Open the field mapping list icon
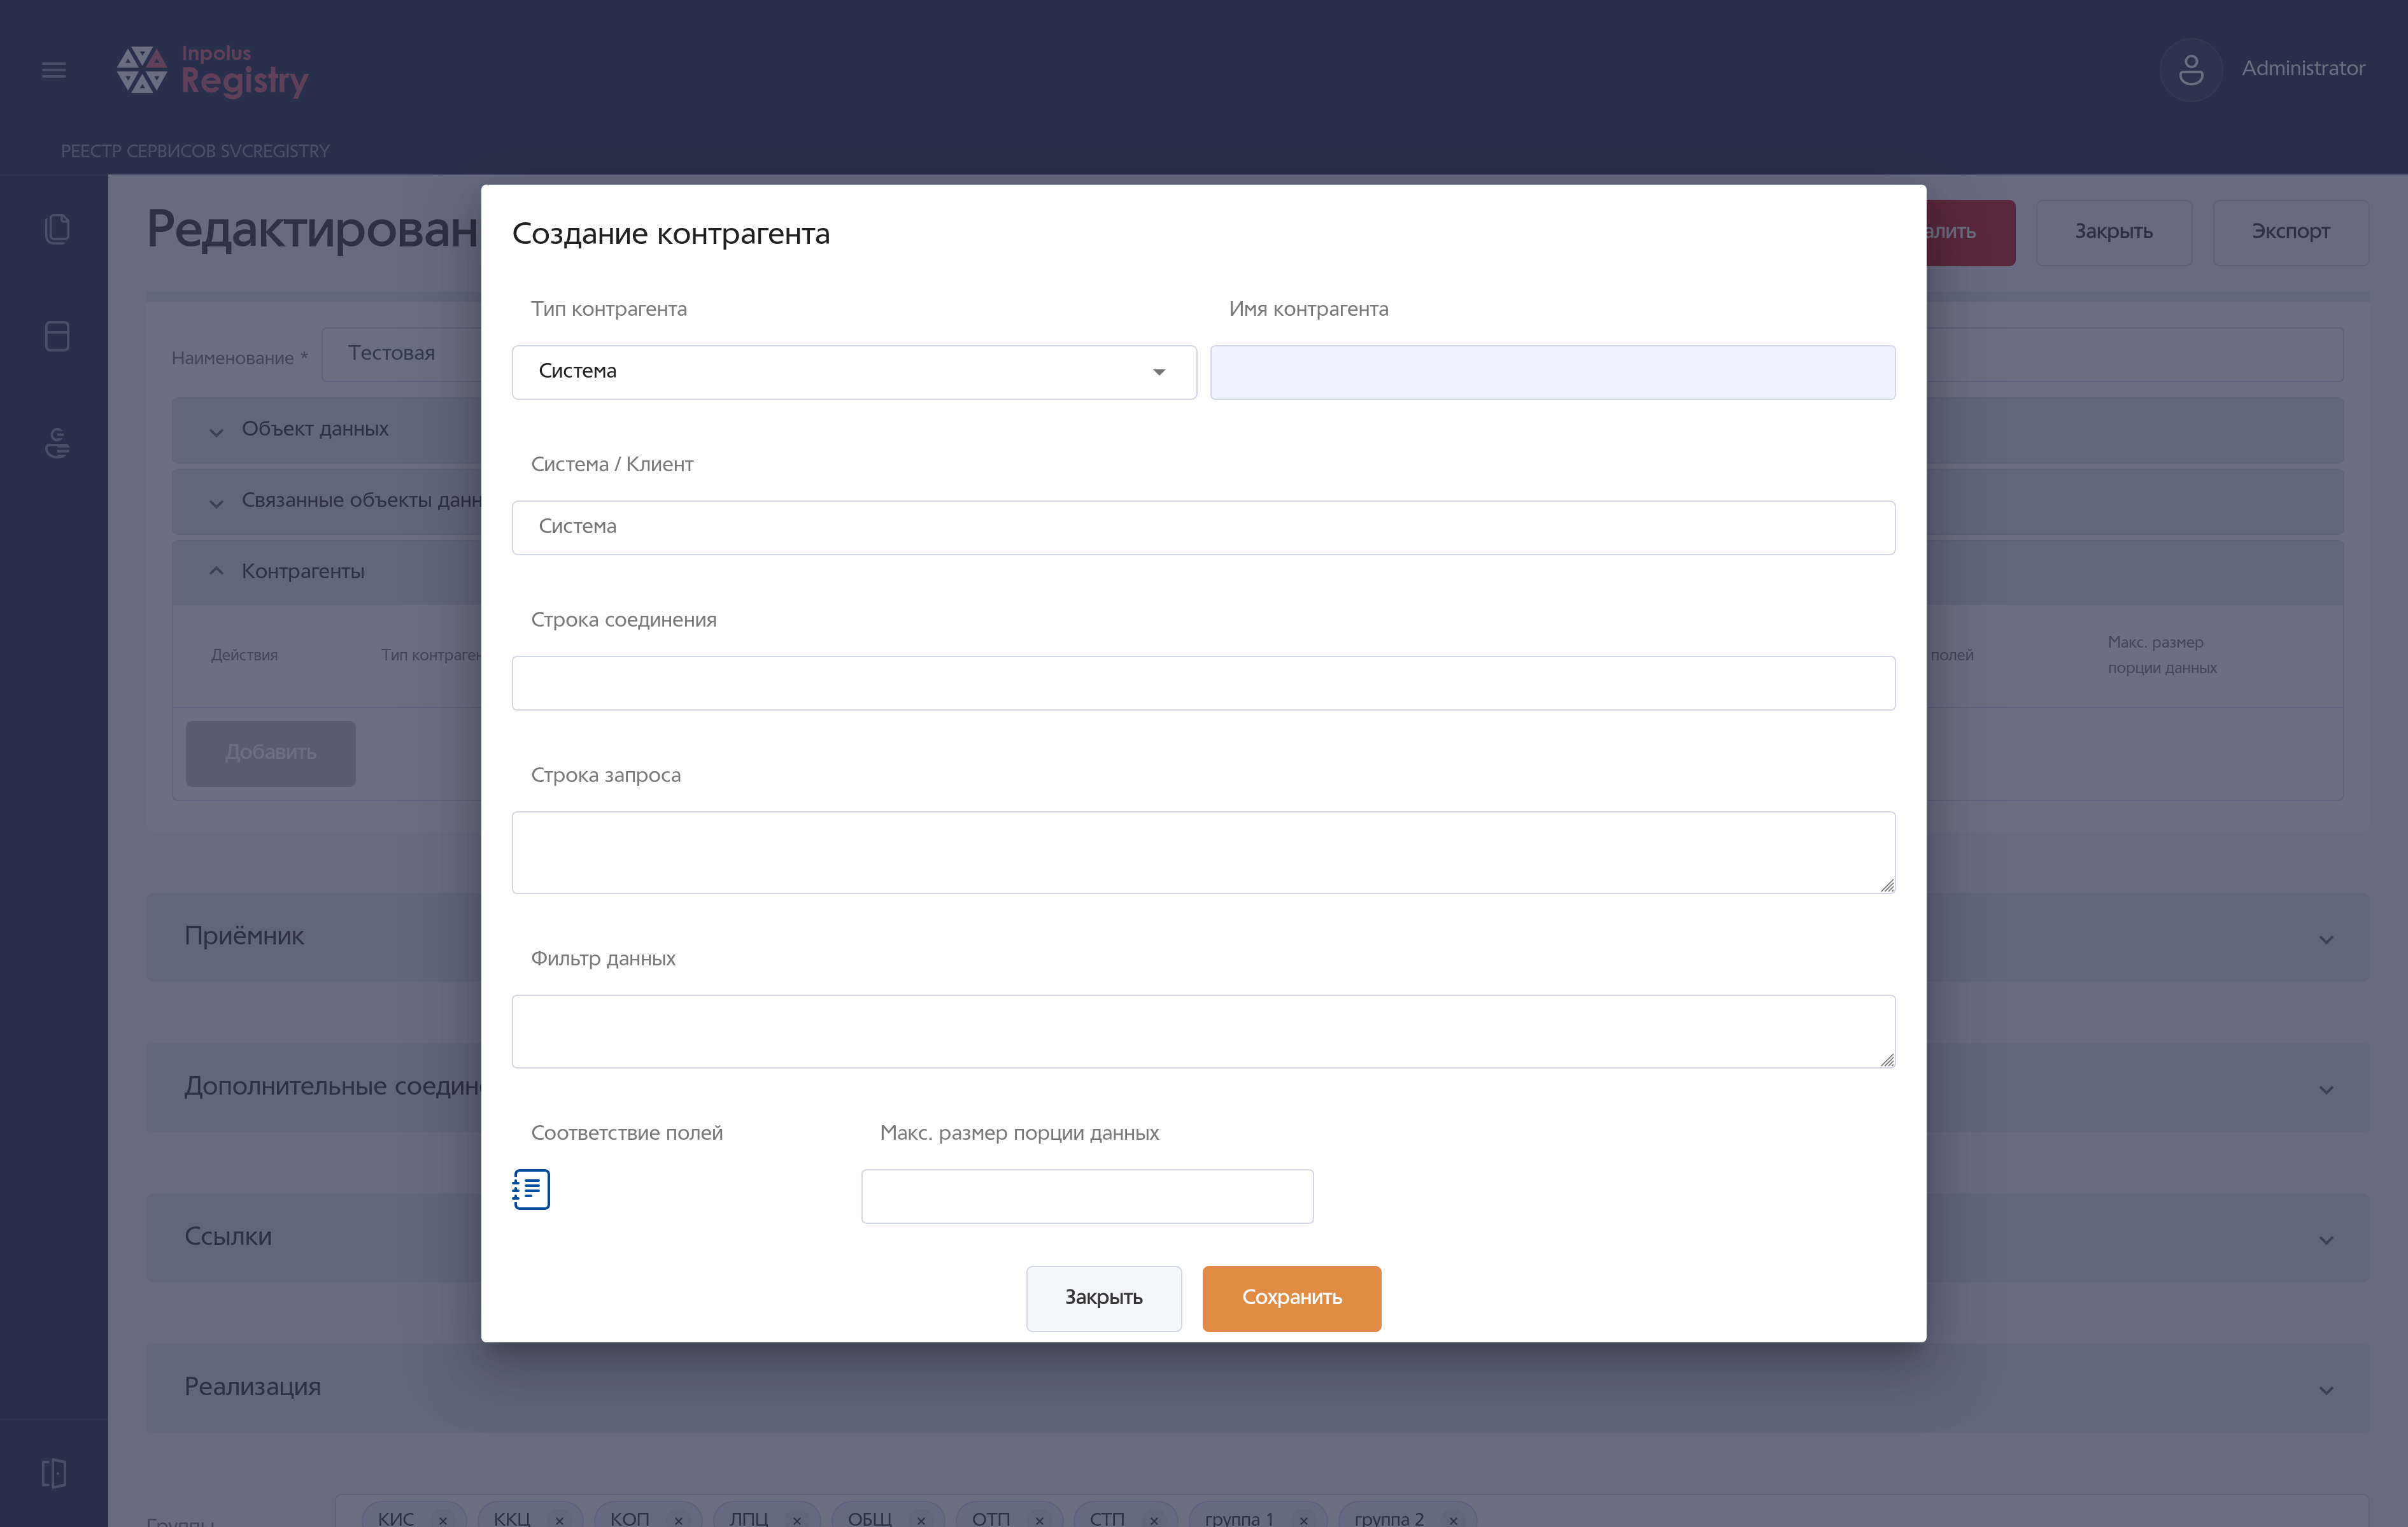The height and width of the screenshot is (1527, 2408). [531, 1189]
